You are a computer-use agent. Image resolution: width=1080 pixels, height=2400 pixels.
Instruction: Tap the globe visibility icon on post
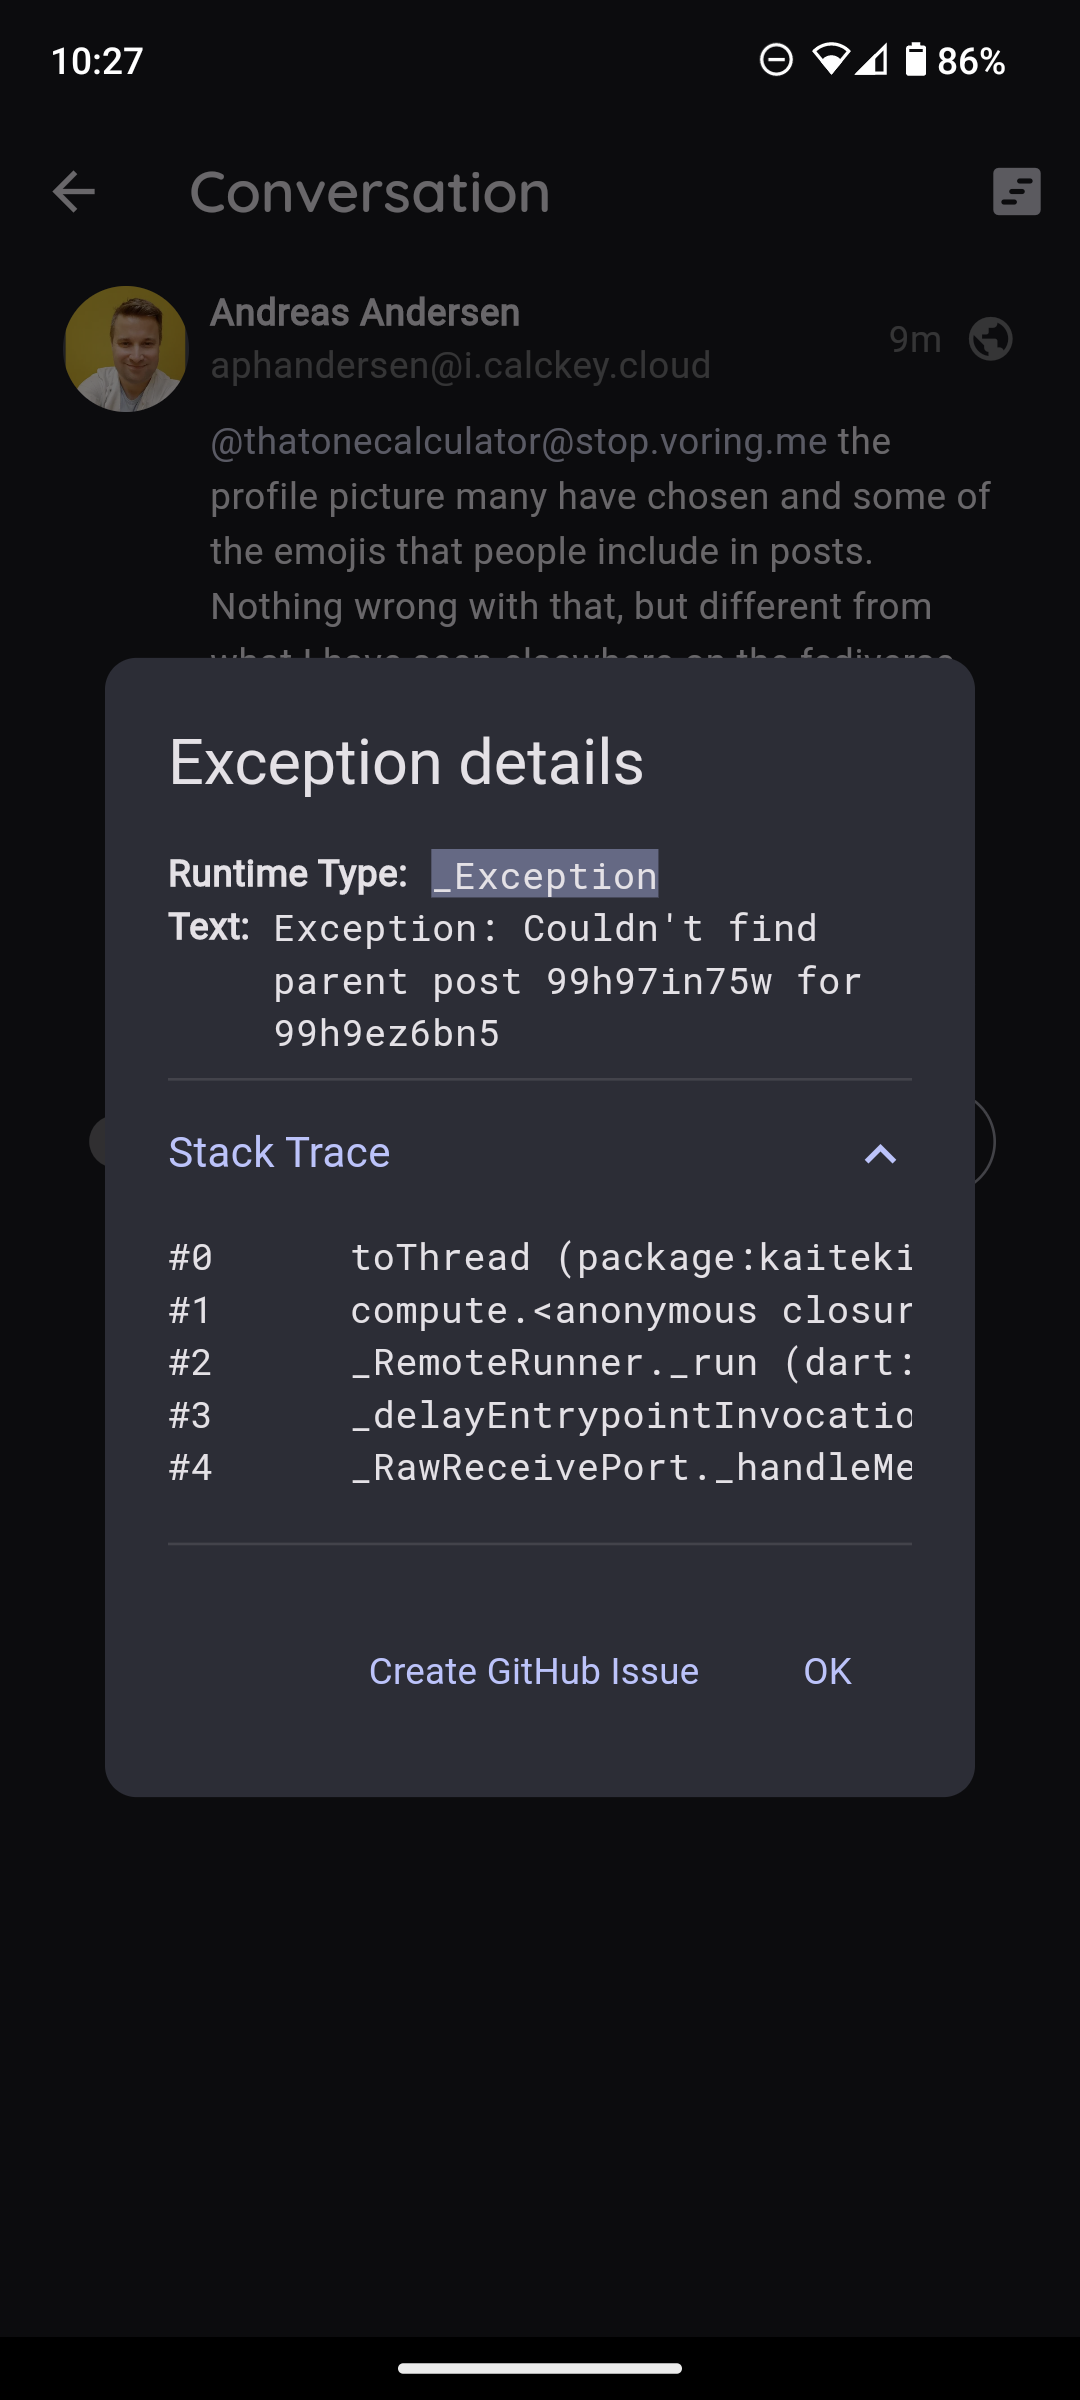tap(990, 339)
